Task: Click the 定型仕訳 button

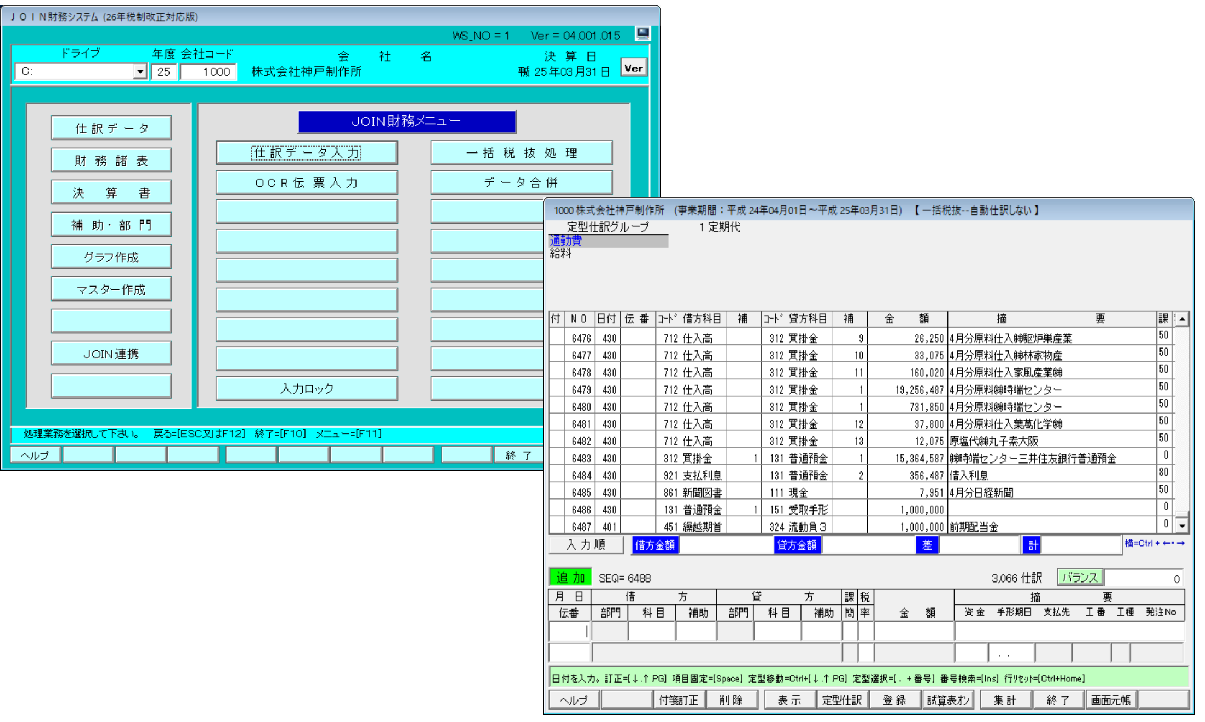Action: point(841,700)
